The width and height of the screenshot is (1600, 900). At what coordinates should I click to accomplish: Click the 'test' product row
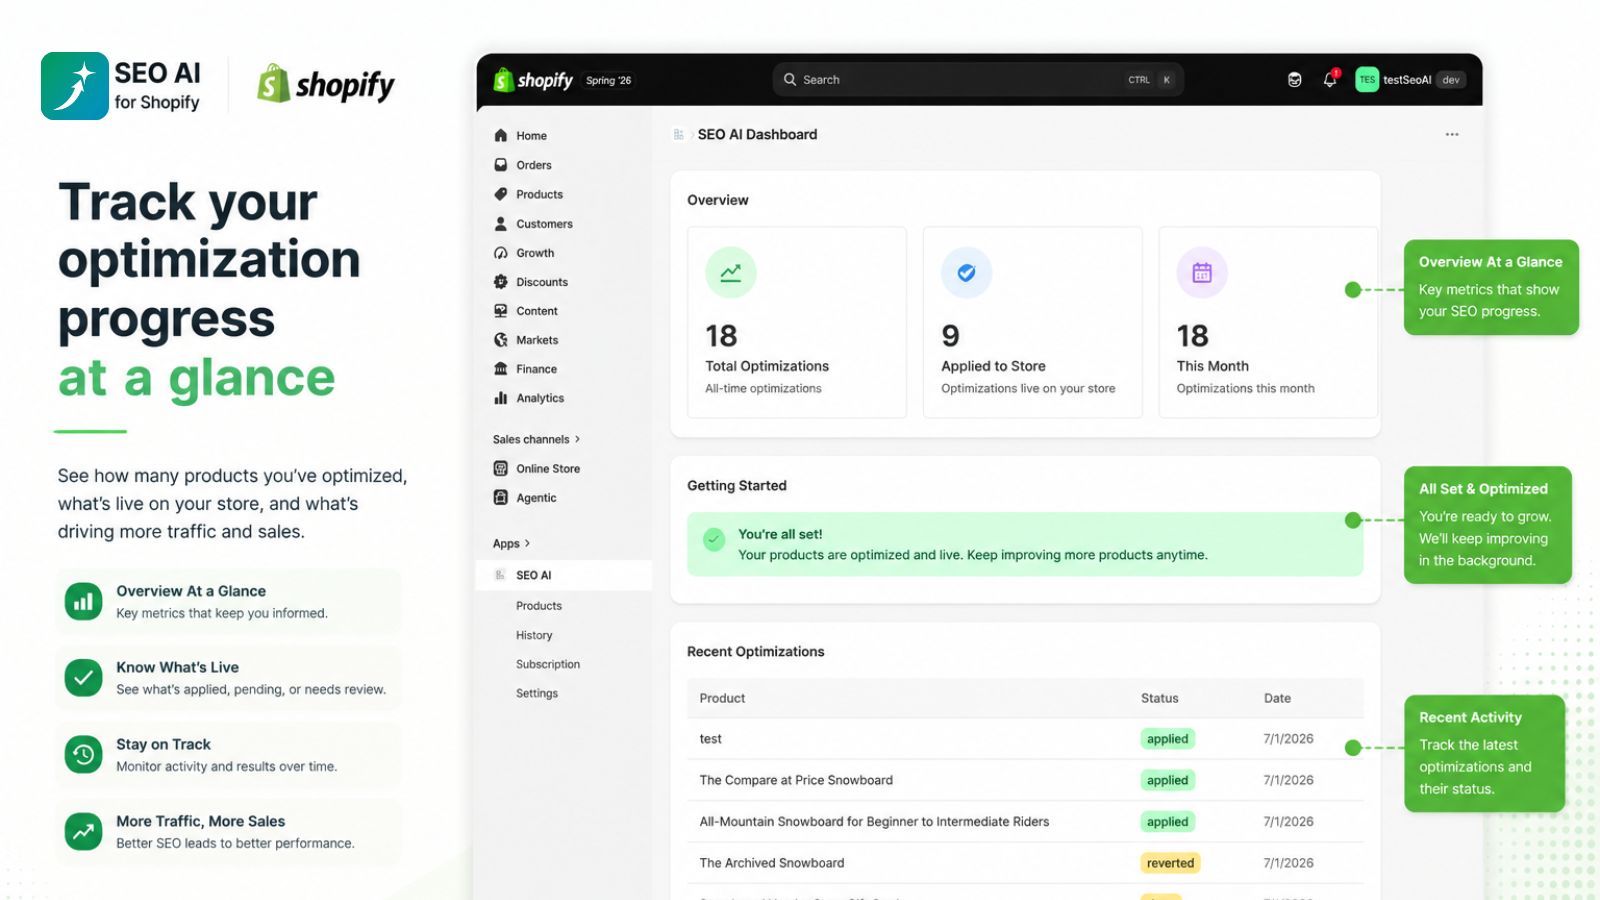click(x=1025, y=739)
